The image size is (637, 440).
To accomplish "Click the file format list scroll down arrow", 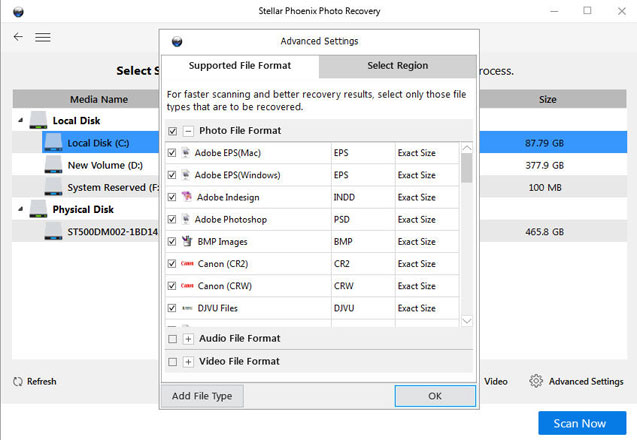I will 467,321.
